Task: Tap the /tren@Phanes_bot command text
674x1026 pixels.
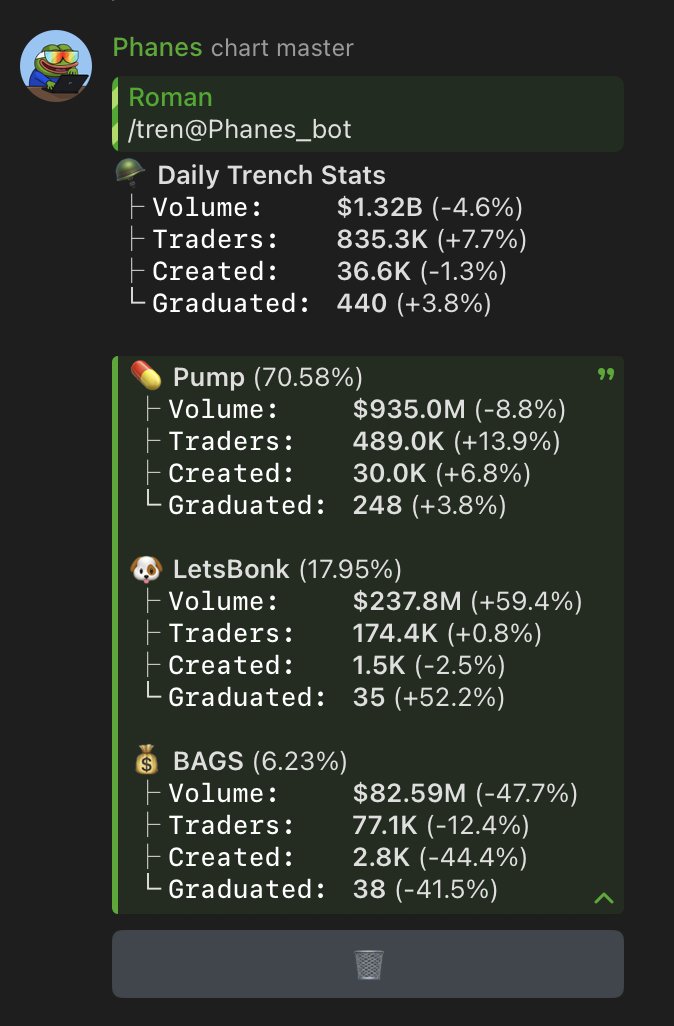Action: [240, 130]
